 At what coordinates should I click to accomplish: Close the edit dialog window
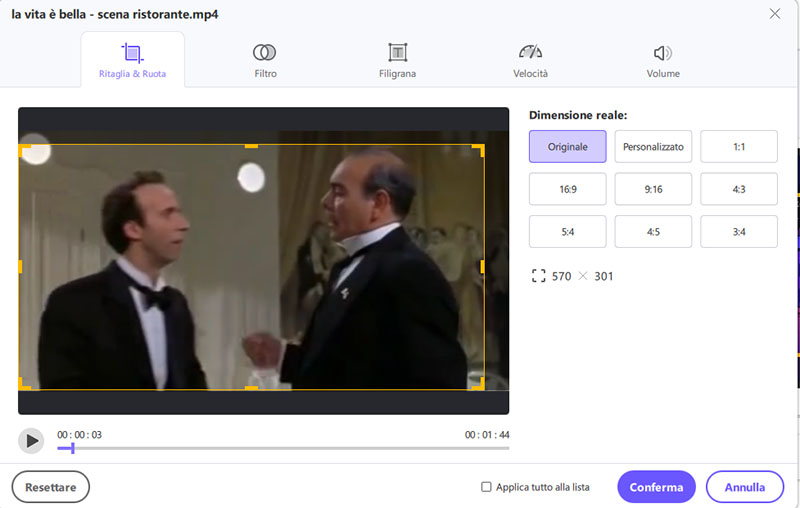(774, 14)
